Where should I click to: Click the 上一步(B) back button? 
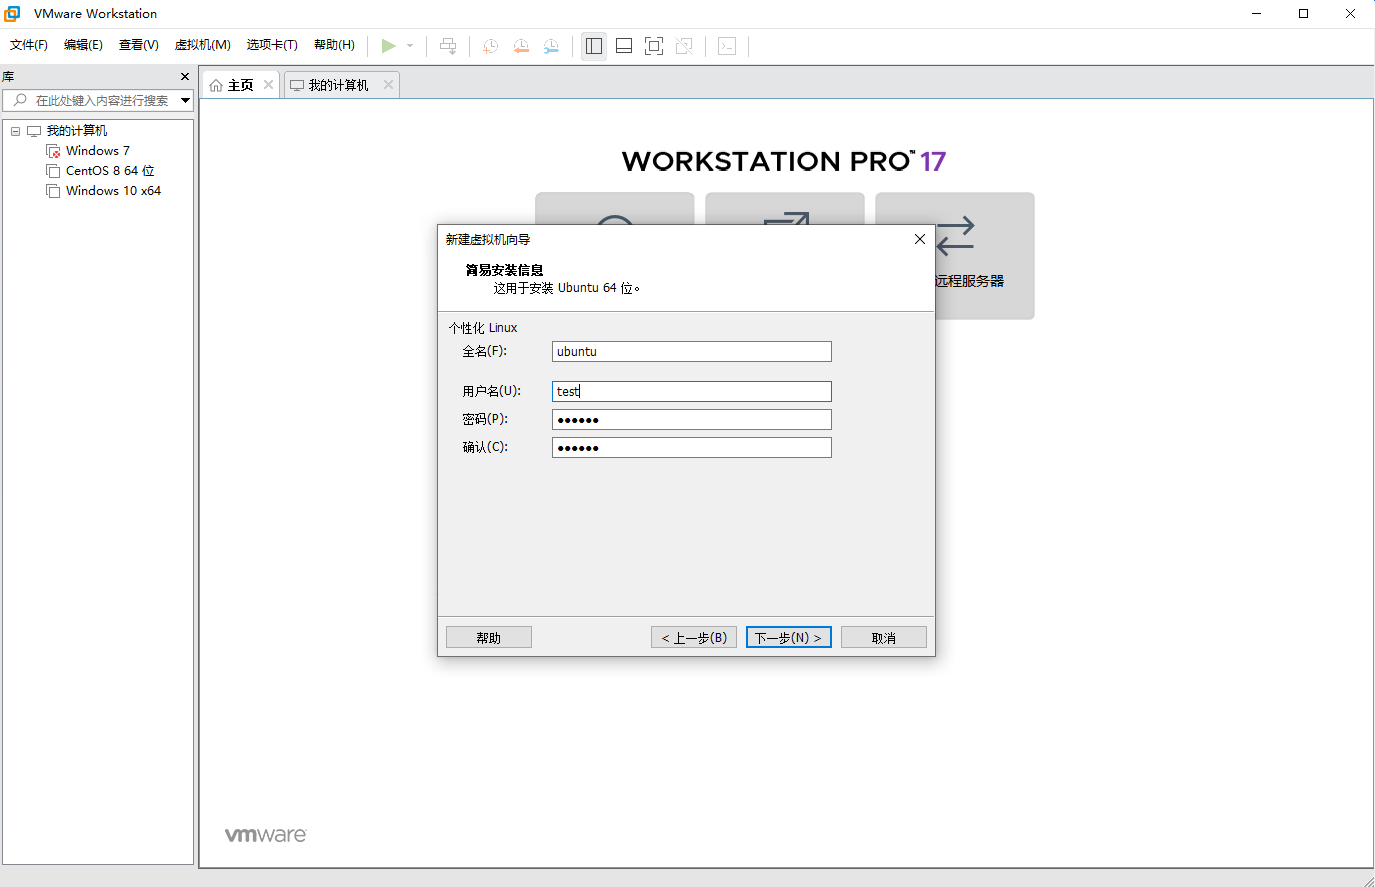[694, 638]
